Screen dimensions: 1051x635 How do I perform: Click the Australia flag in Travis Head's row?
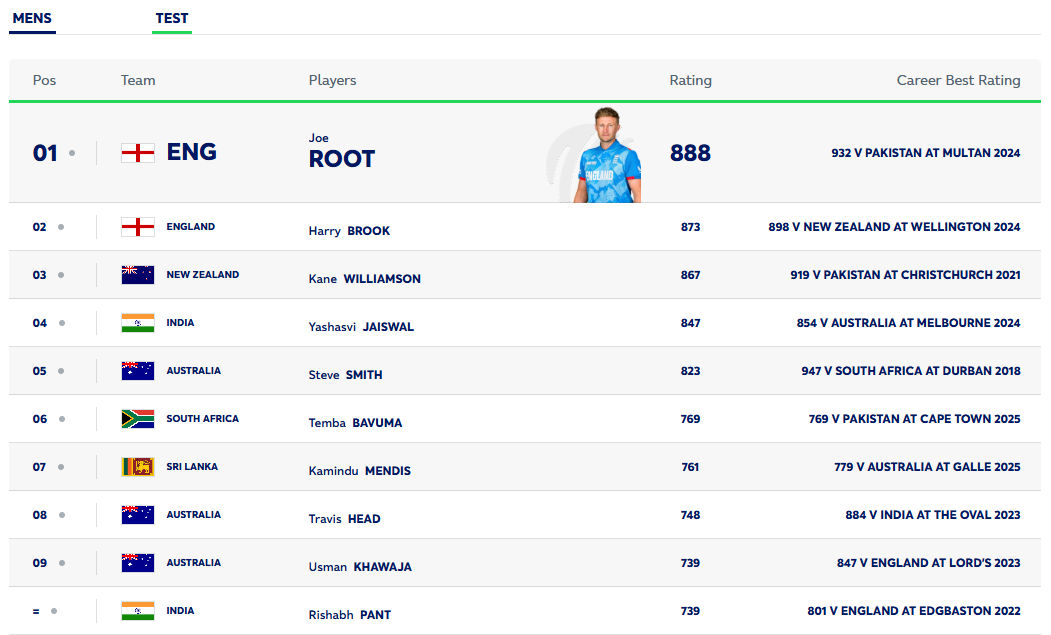138,515
